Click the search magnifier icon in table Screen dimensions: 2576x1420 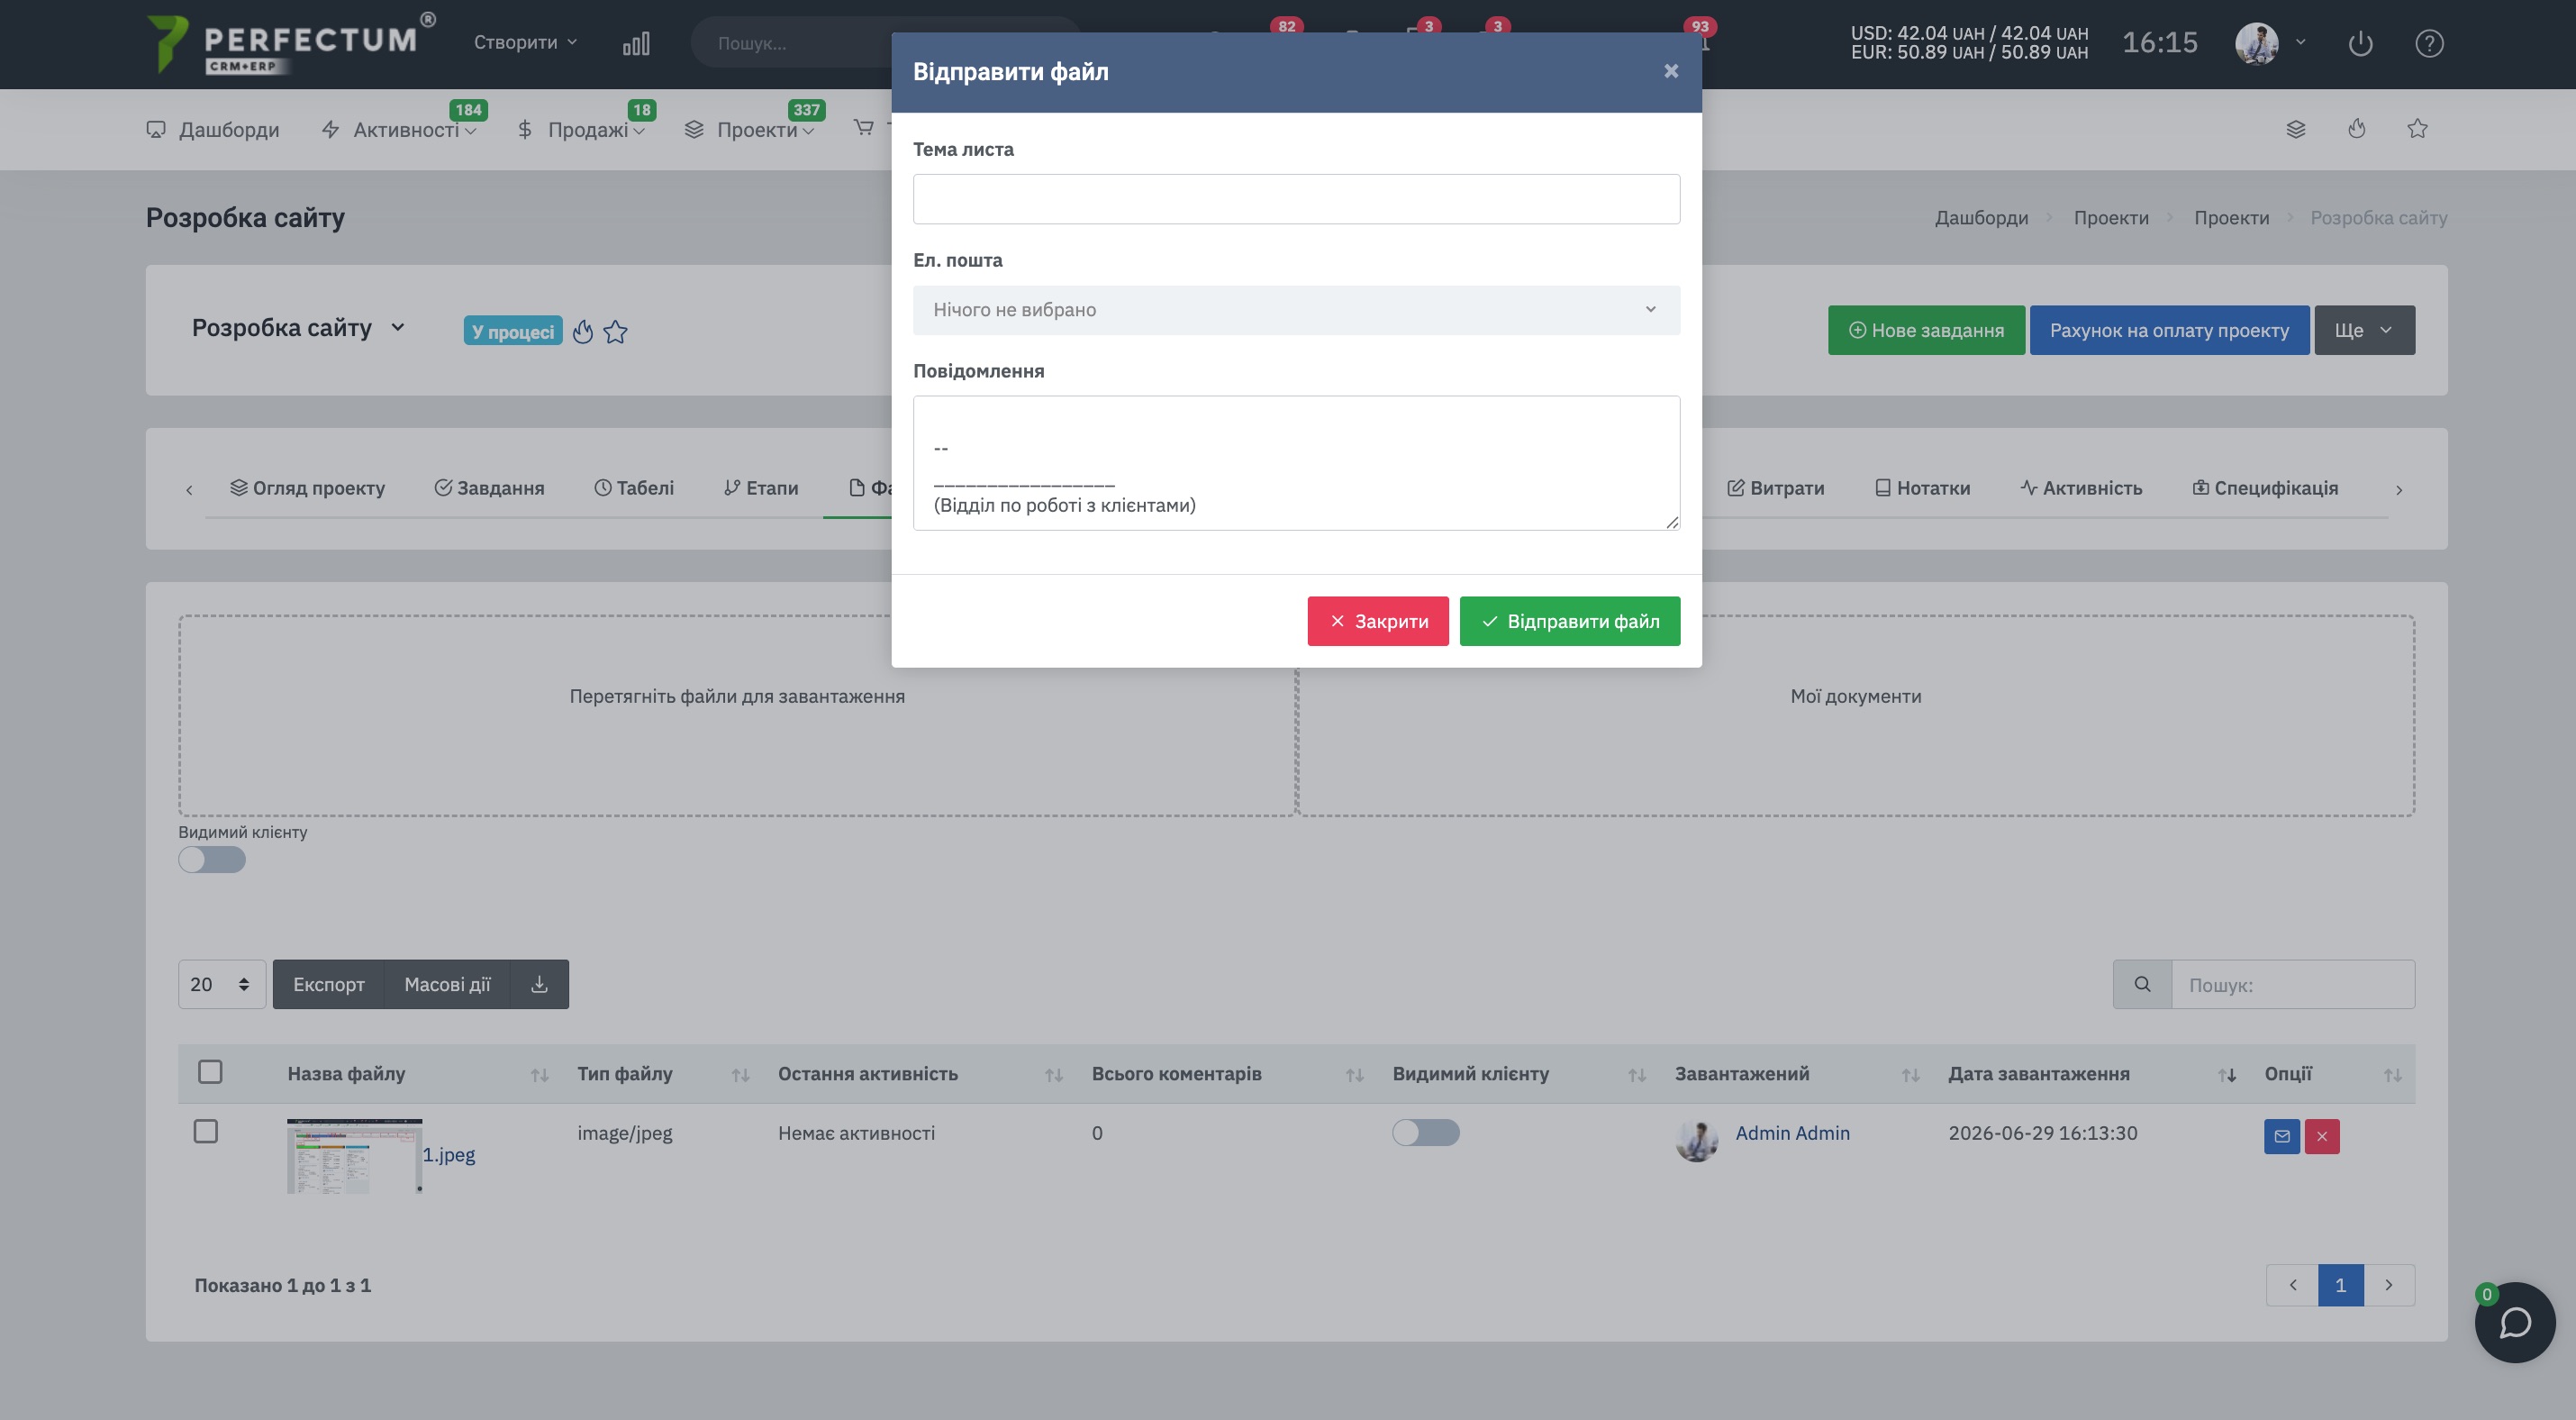(2142, 984)
